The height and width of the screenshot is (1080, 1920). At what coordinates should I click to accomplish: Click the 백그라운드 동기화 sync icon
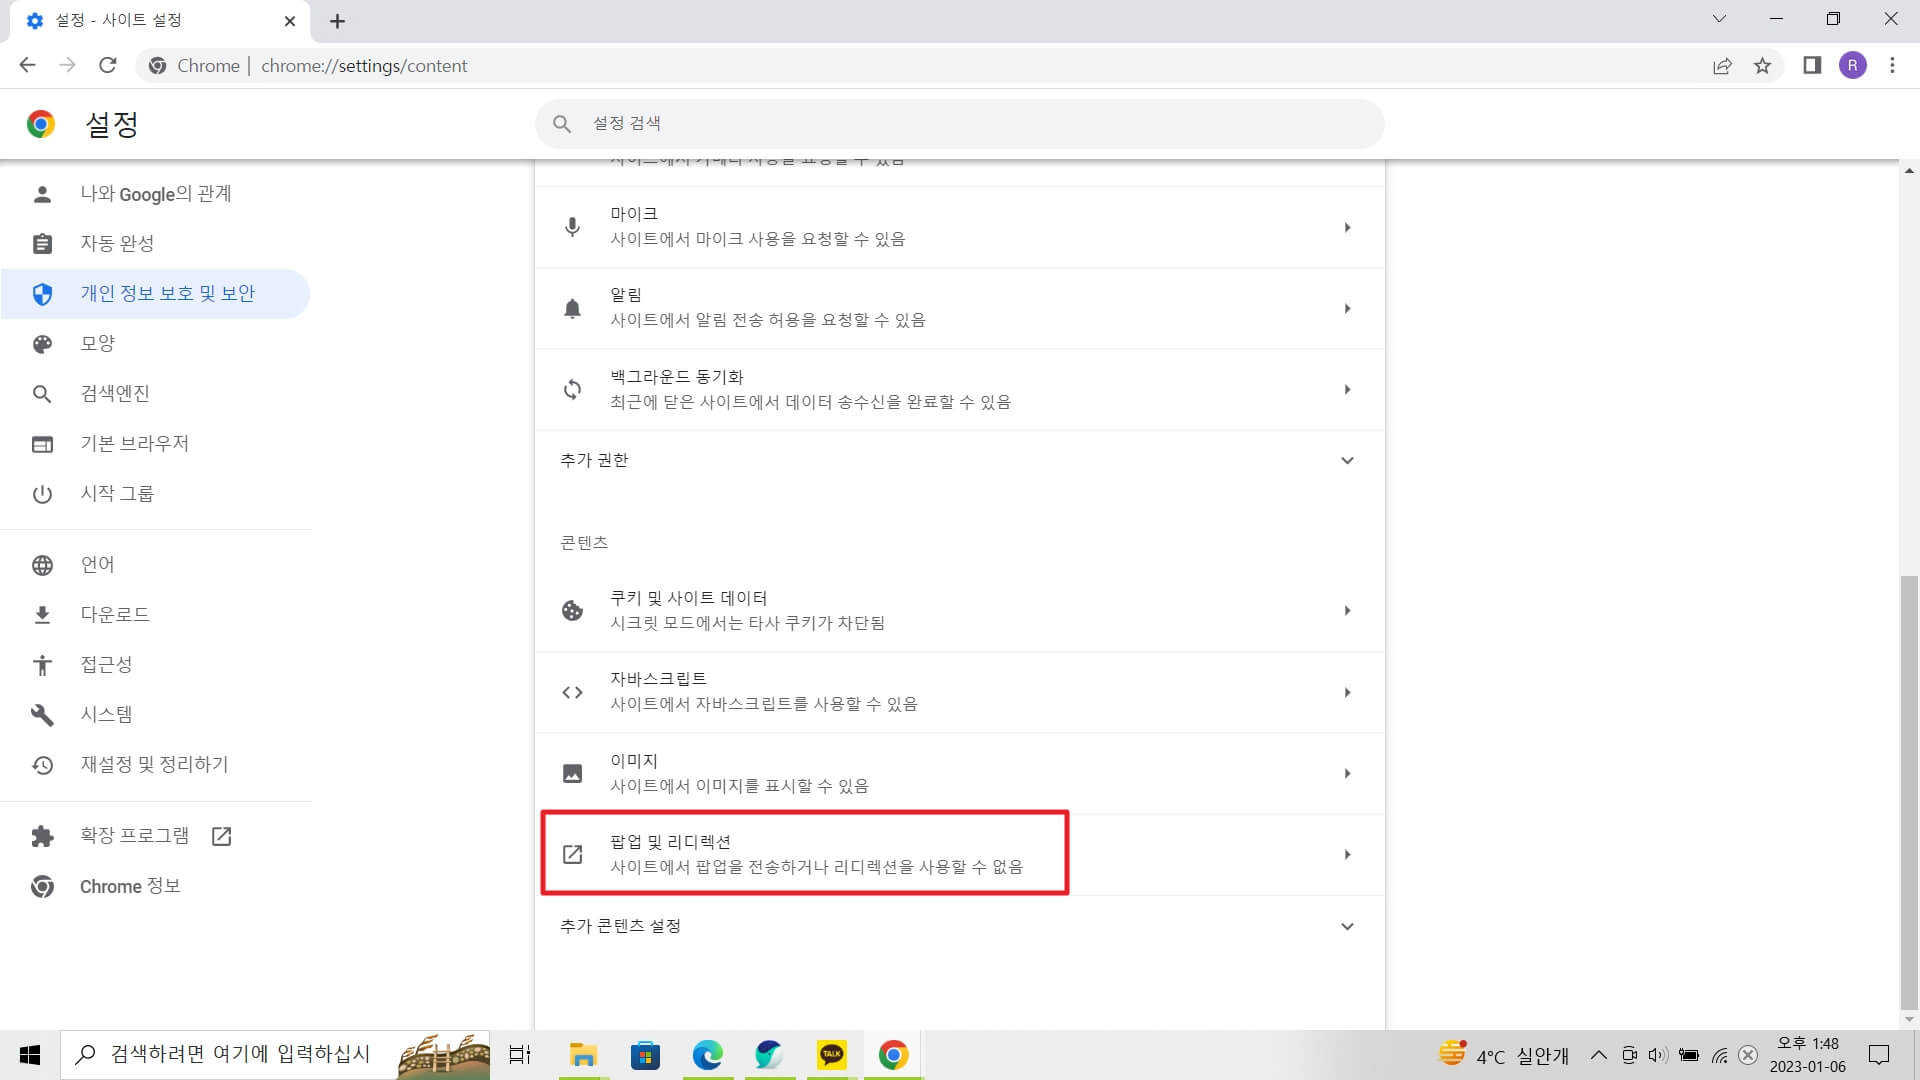[x=571, y=388]
